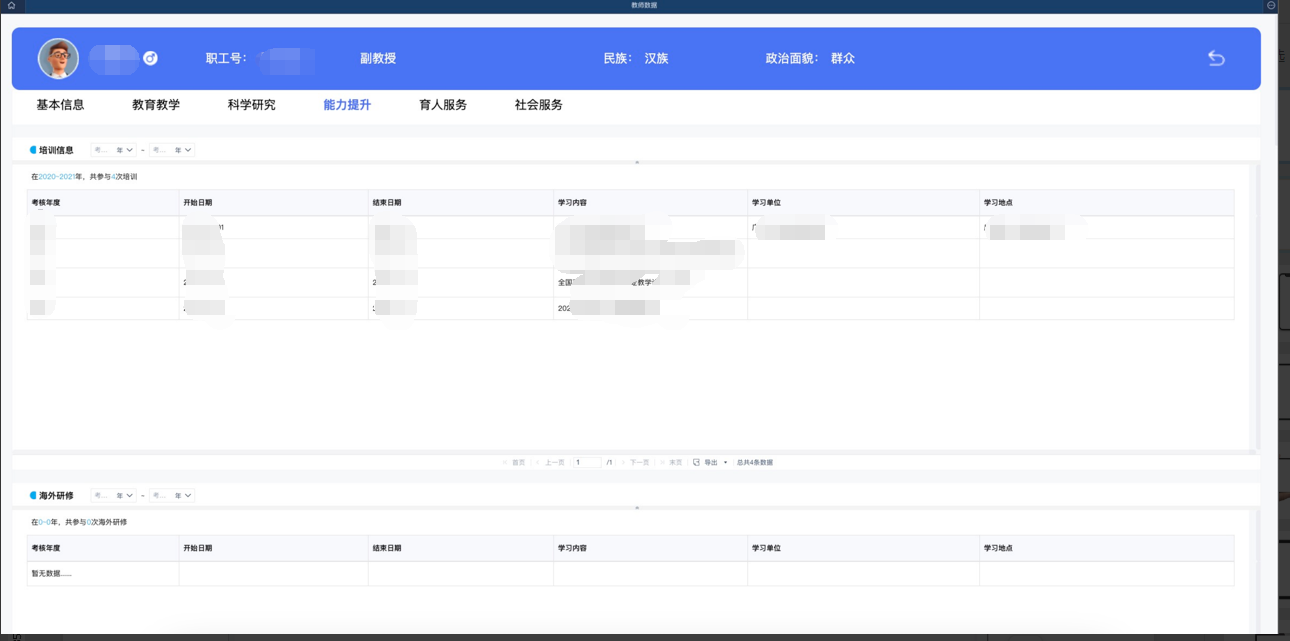Open start year dropdown for 培训信息
1290x641 pixels.
tap(113, 150)
